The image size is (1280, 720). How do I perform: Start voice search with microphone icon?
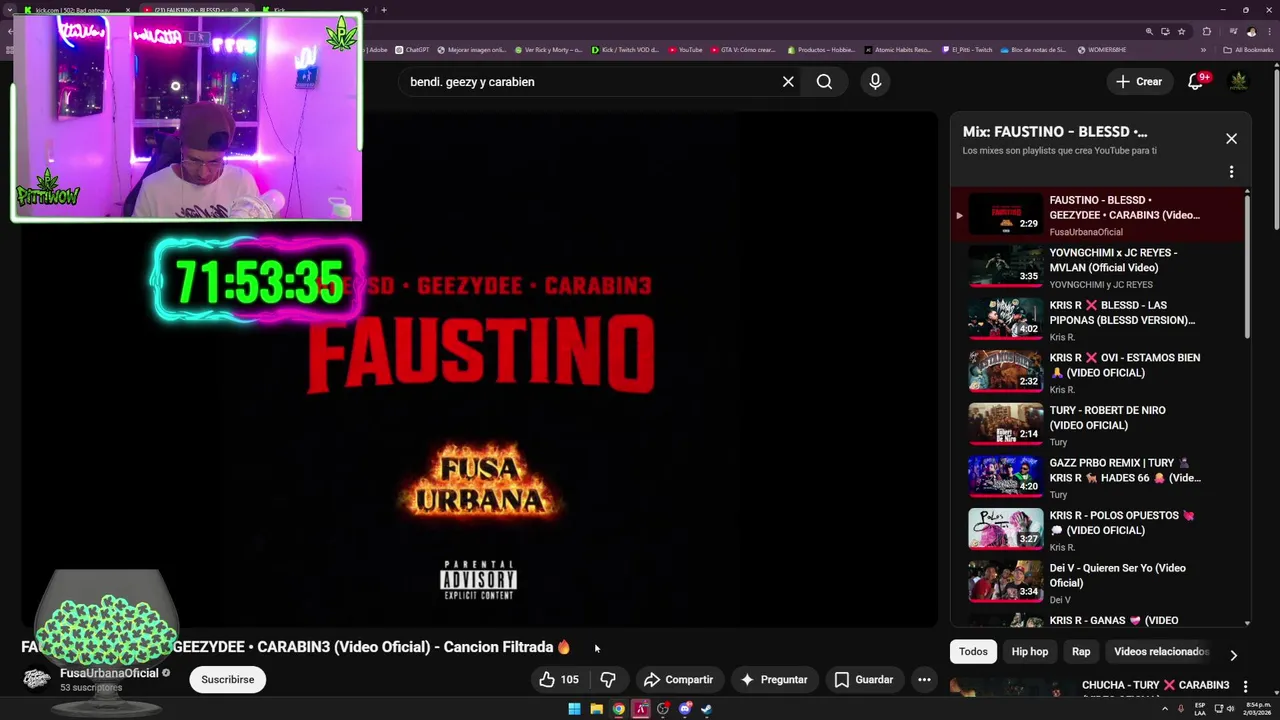coord(875,82)
